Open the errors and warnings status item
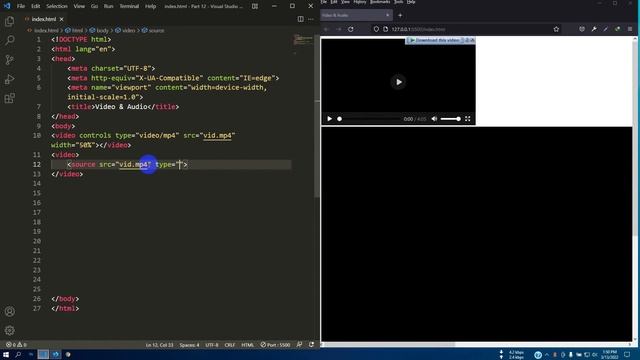This screenshot has width=640, height=360. coord(16,345)
